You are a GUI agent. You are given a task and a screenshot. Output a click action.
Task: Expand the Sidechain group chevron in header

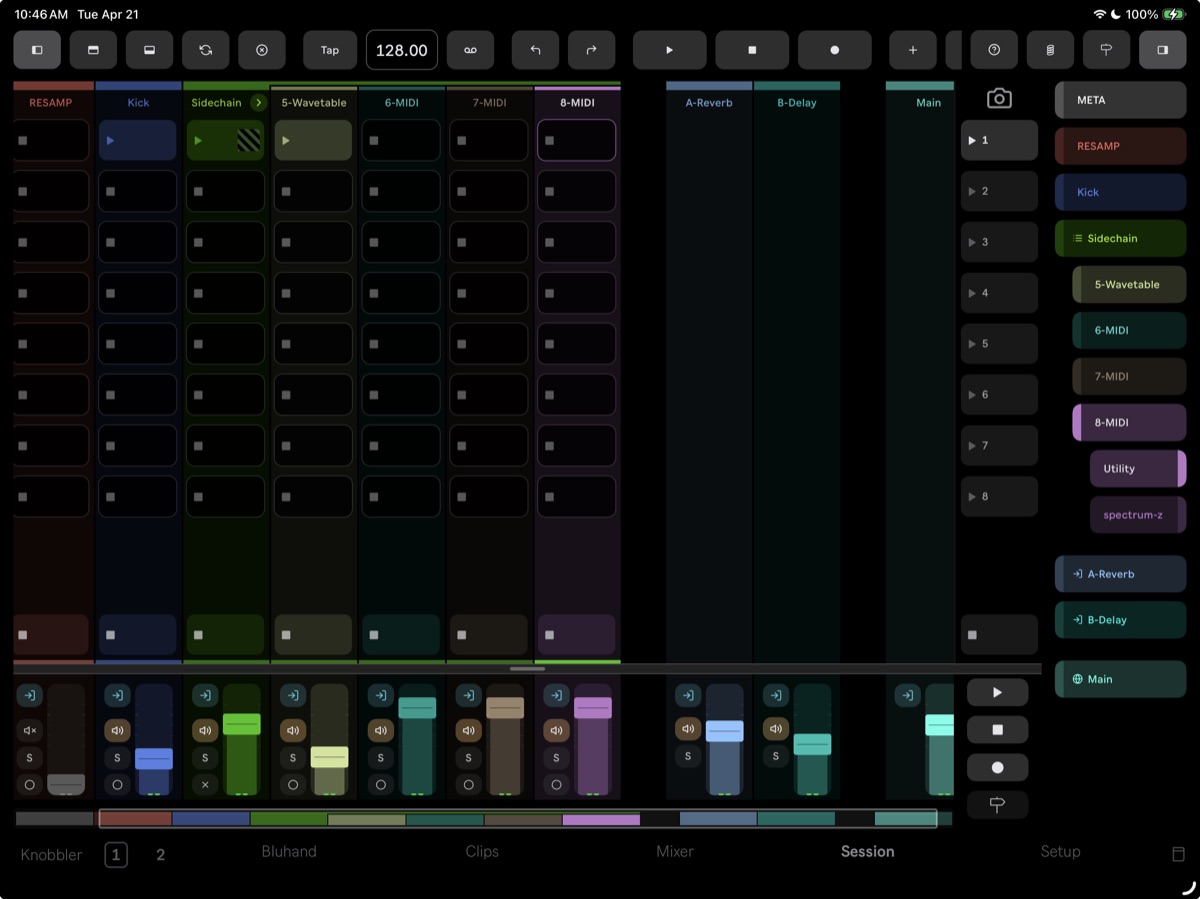click(258, 102)
